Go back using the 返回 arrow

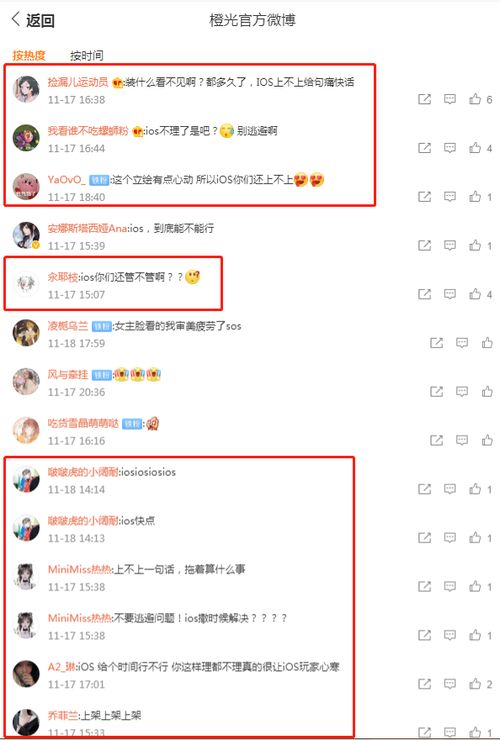point(33,20)
